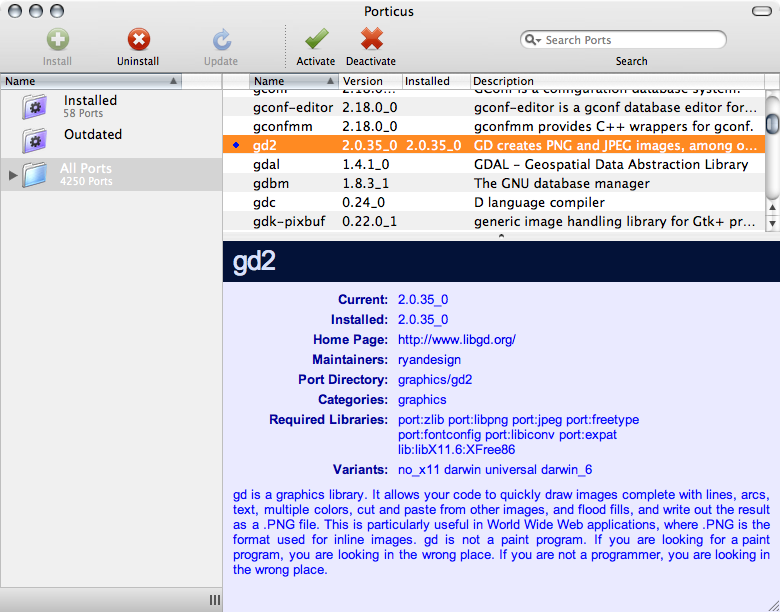Open the graphics/gd2 port directory link
780x612 pixels.
tap(435, 380)
